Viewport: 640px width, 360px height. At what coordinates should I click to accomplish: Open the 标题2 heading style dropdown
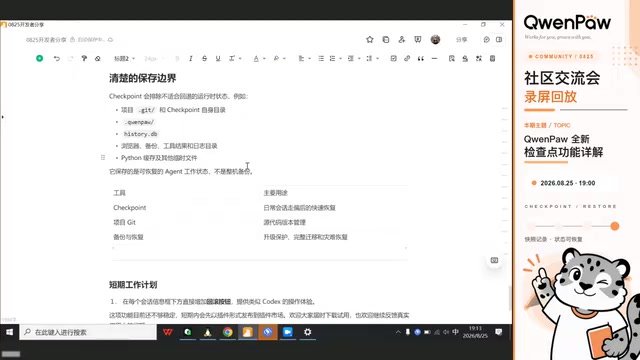[x=124, y=59]
